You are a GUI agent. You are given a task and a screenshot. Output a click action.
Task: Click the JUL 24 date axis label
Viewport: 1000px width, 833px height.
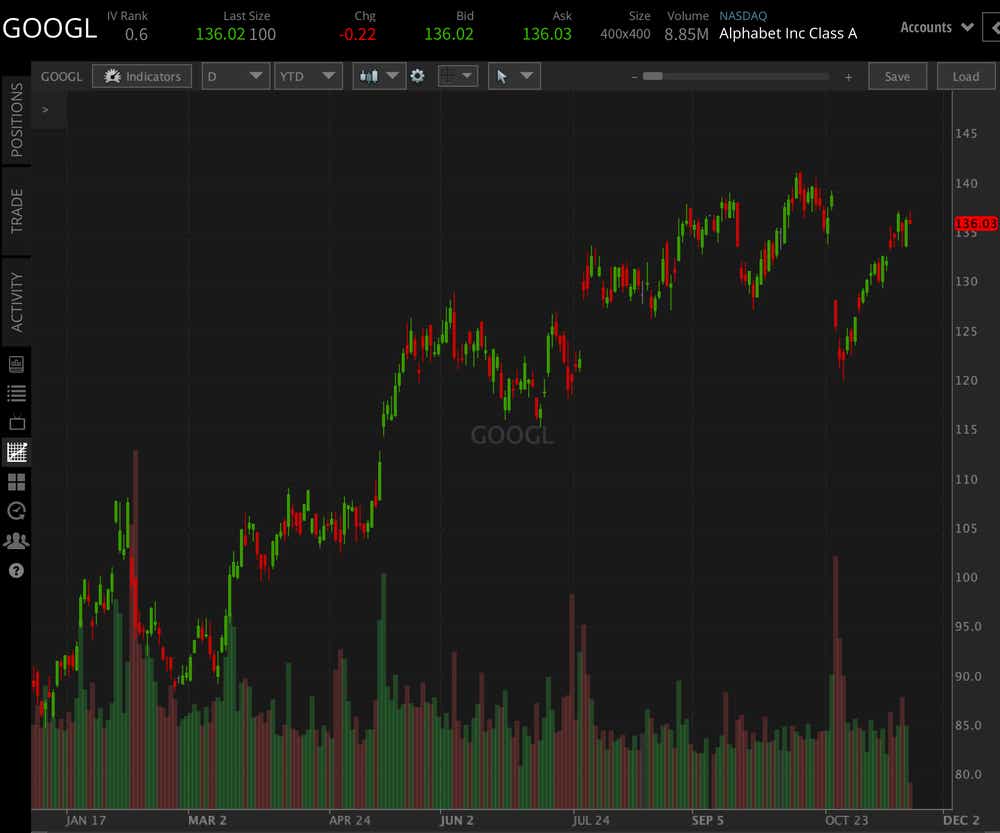(591, 820)
